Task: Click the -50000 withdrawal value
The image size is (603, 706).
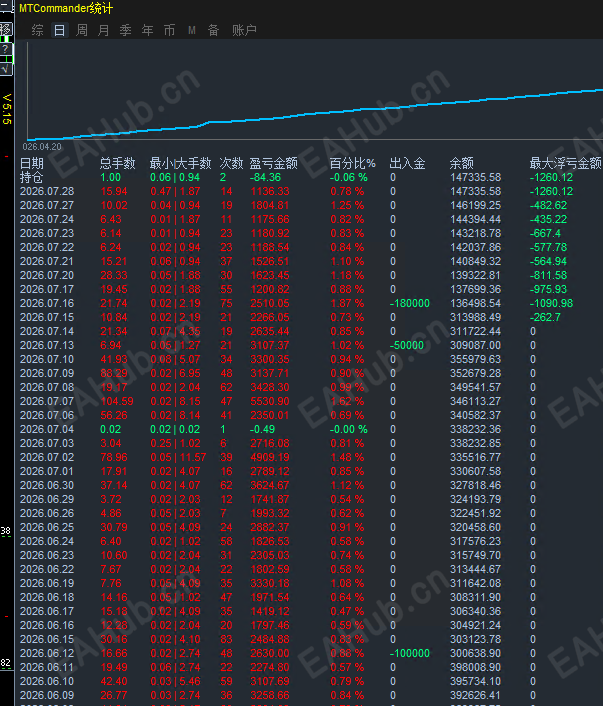Action: [x=407, y=345]
